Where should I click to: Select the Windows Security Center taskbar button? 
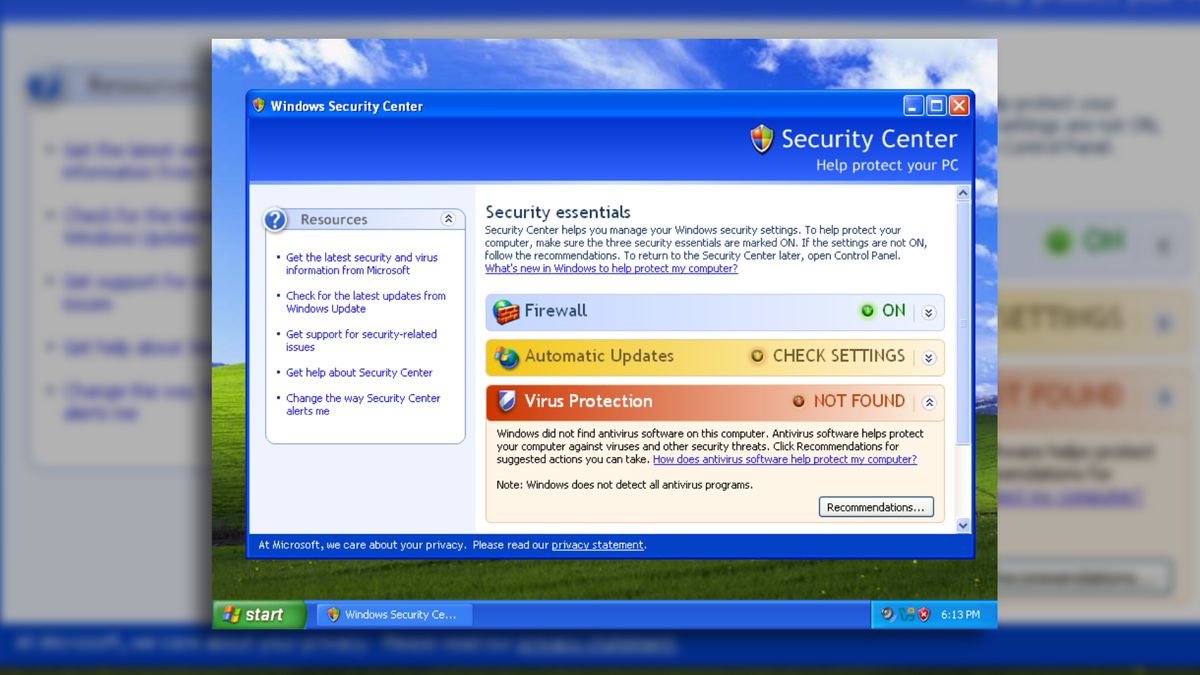coord(393,615)
